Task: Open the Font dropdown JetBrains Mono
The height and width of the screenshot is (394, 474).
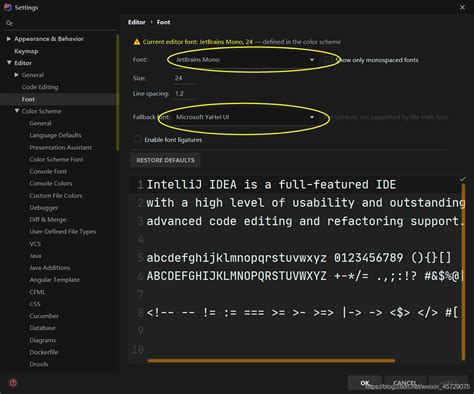Action: click(245, 60)
